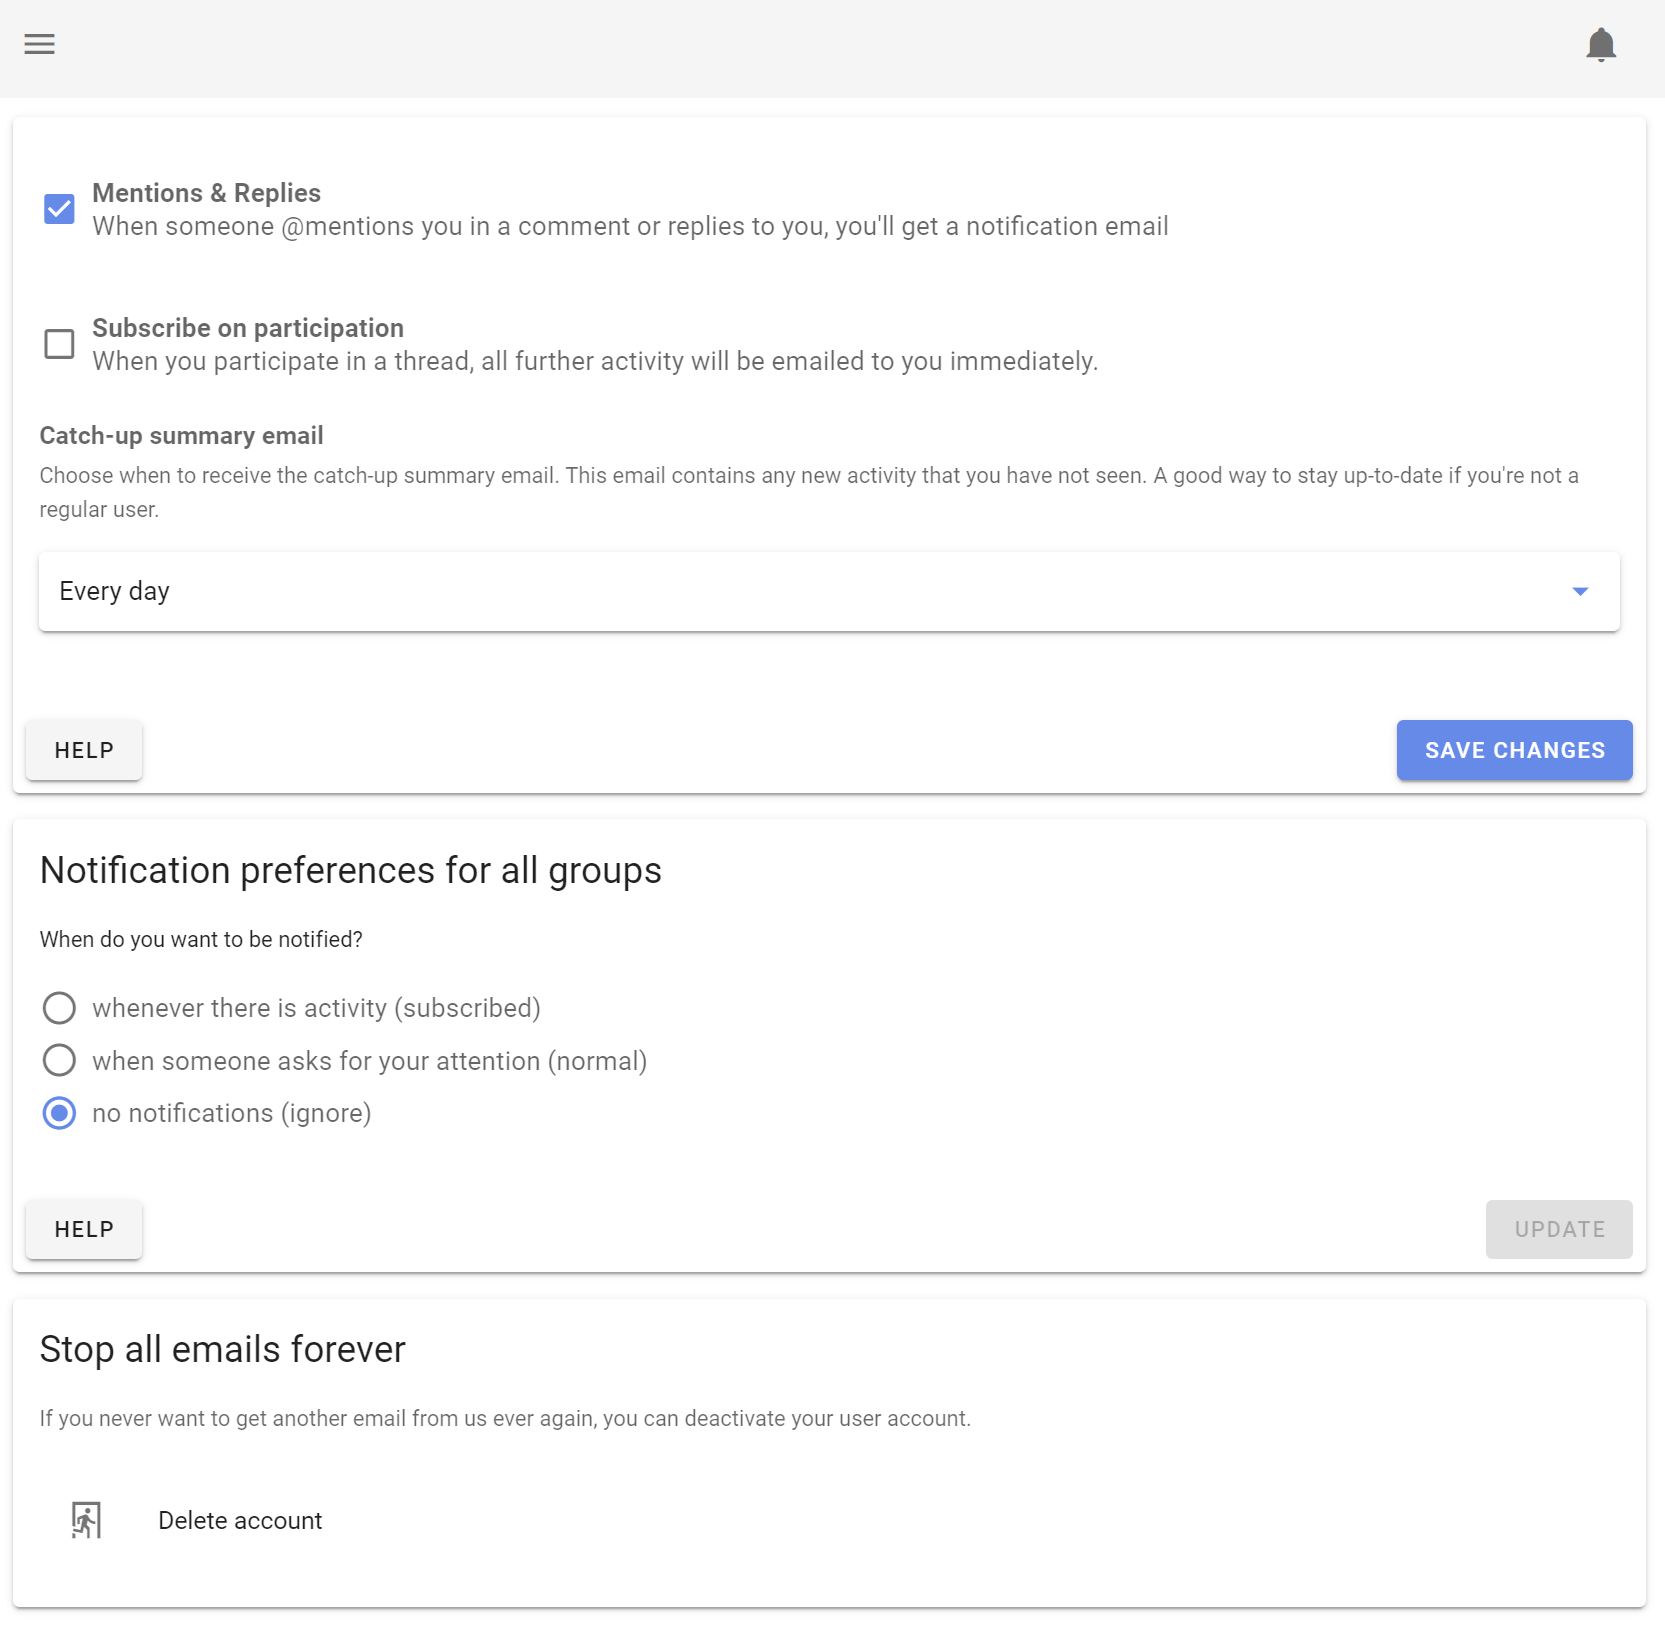Click Catch-up summary email heading
This screenshot has width=1665, height=1626.
tap(181, 435)
